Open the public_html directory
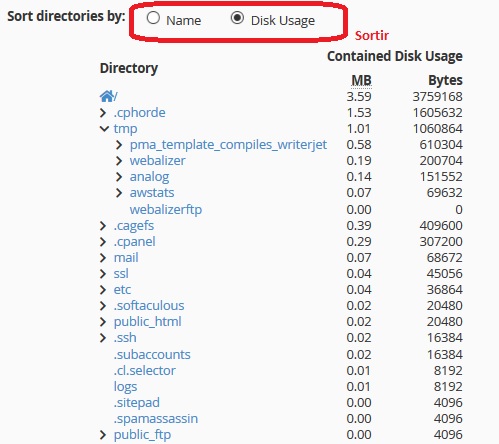This screenshot has width=499, height=444. [147, 322]
